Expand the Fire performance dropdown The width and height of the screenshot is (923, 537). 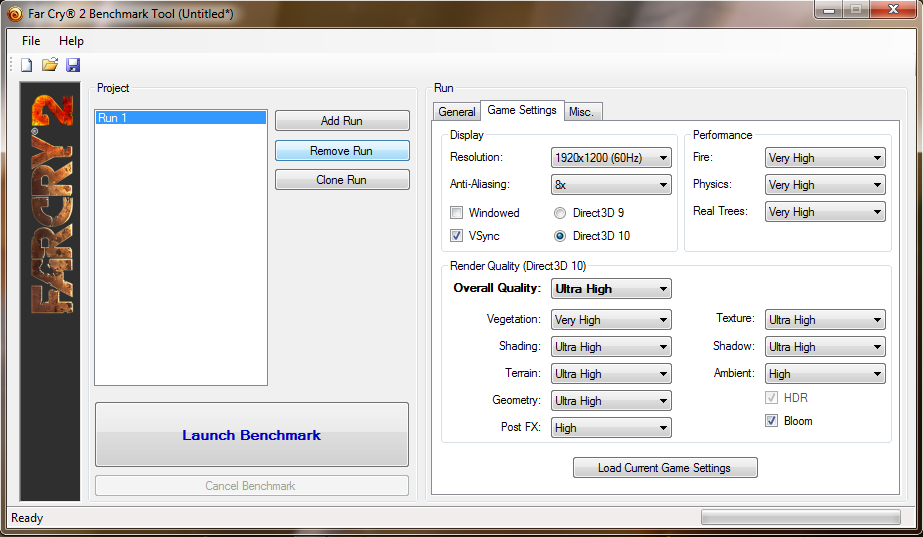[825, 158]
